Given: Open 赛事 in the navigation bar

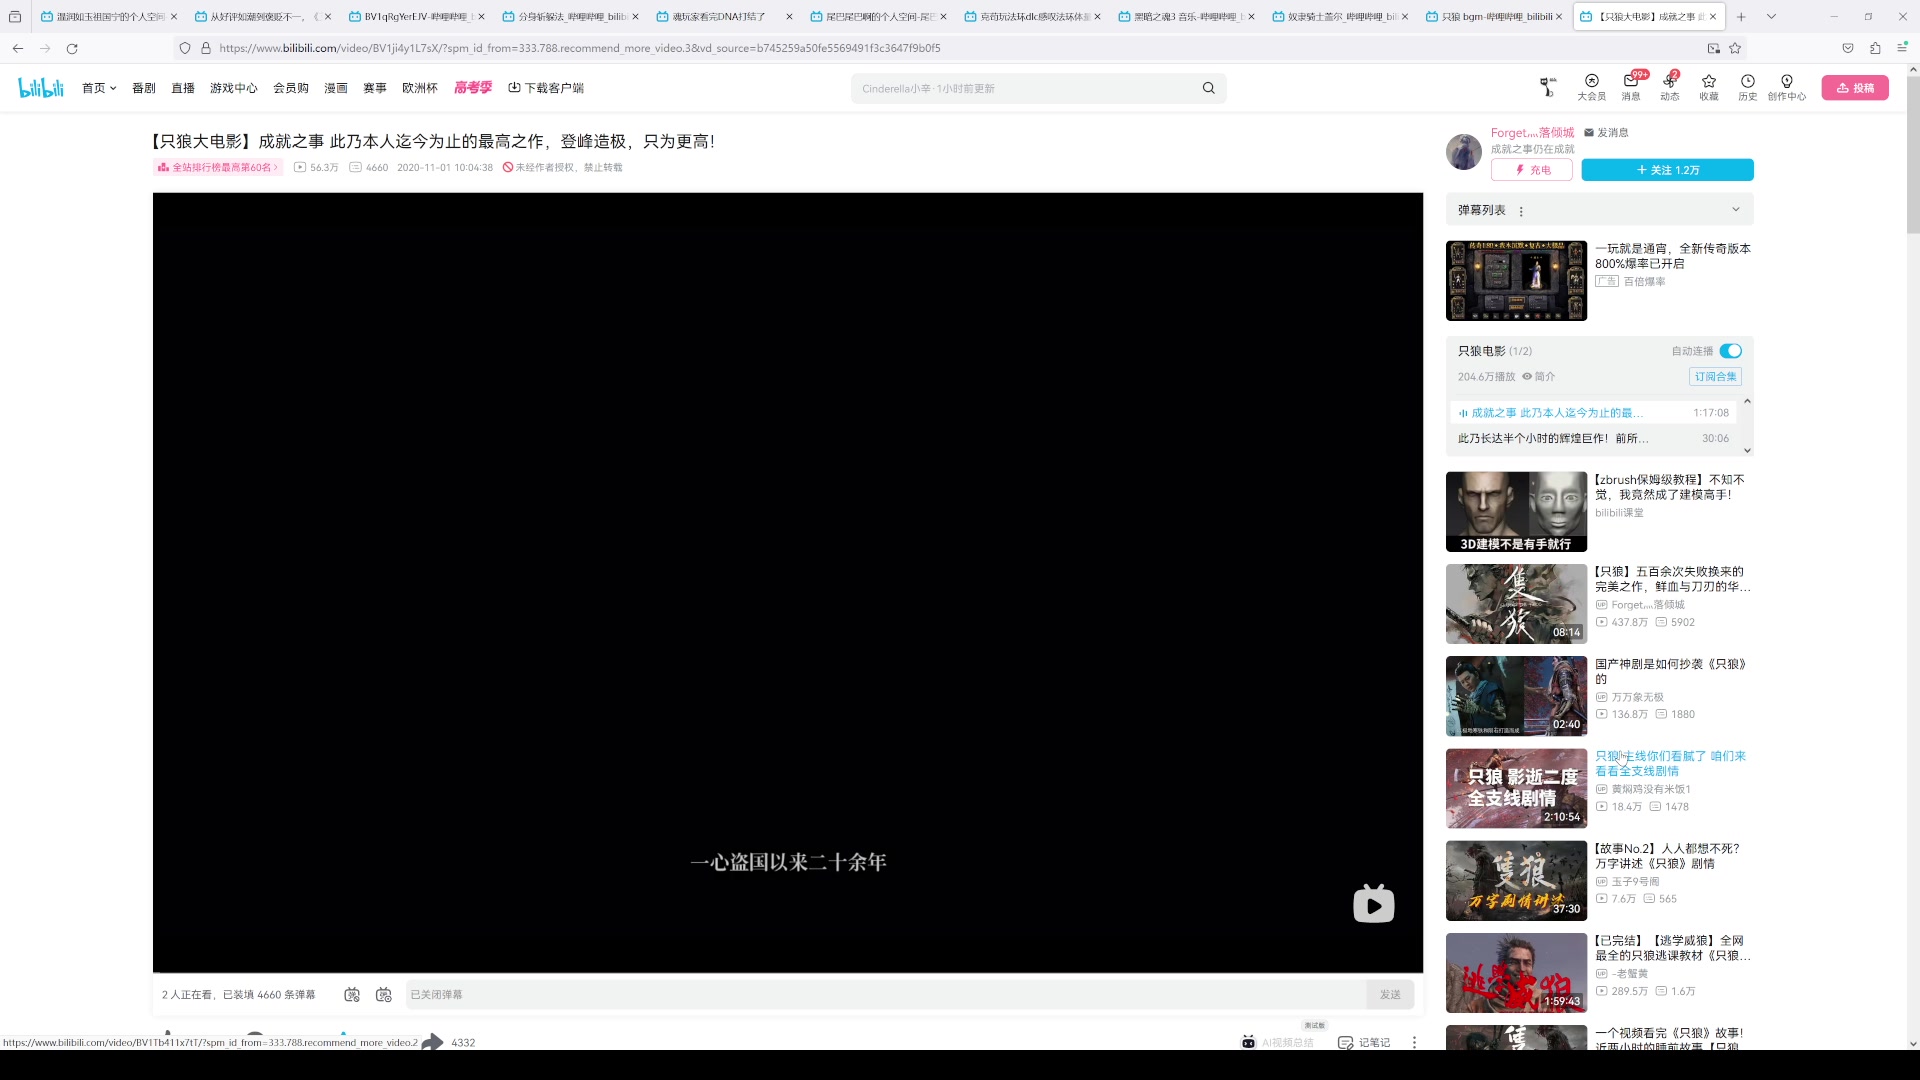Looking at the screenshot, I should [375, 88].
